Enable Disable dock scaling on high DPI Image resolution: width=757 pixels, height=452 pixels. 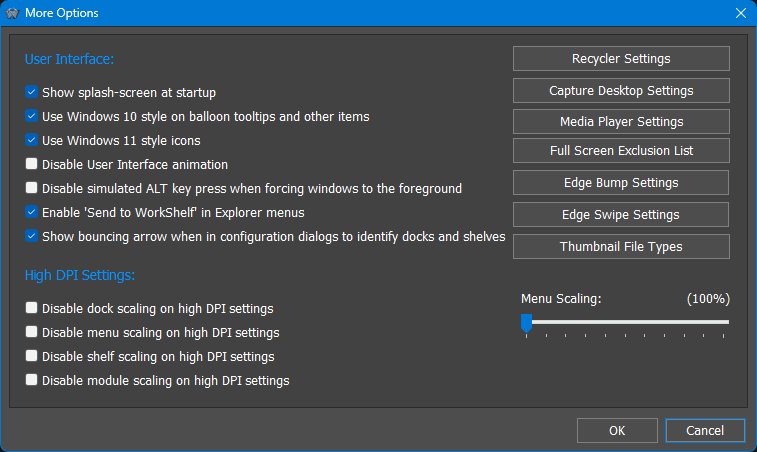click(x=31, y=308)
